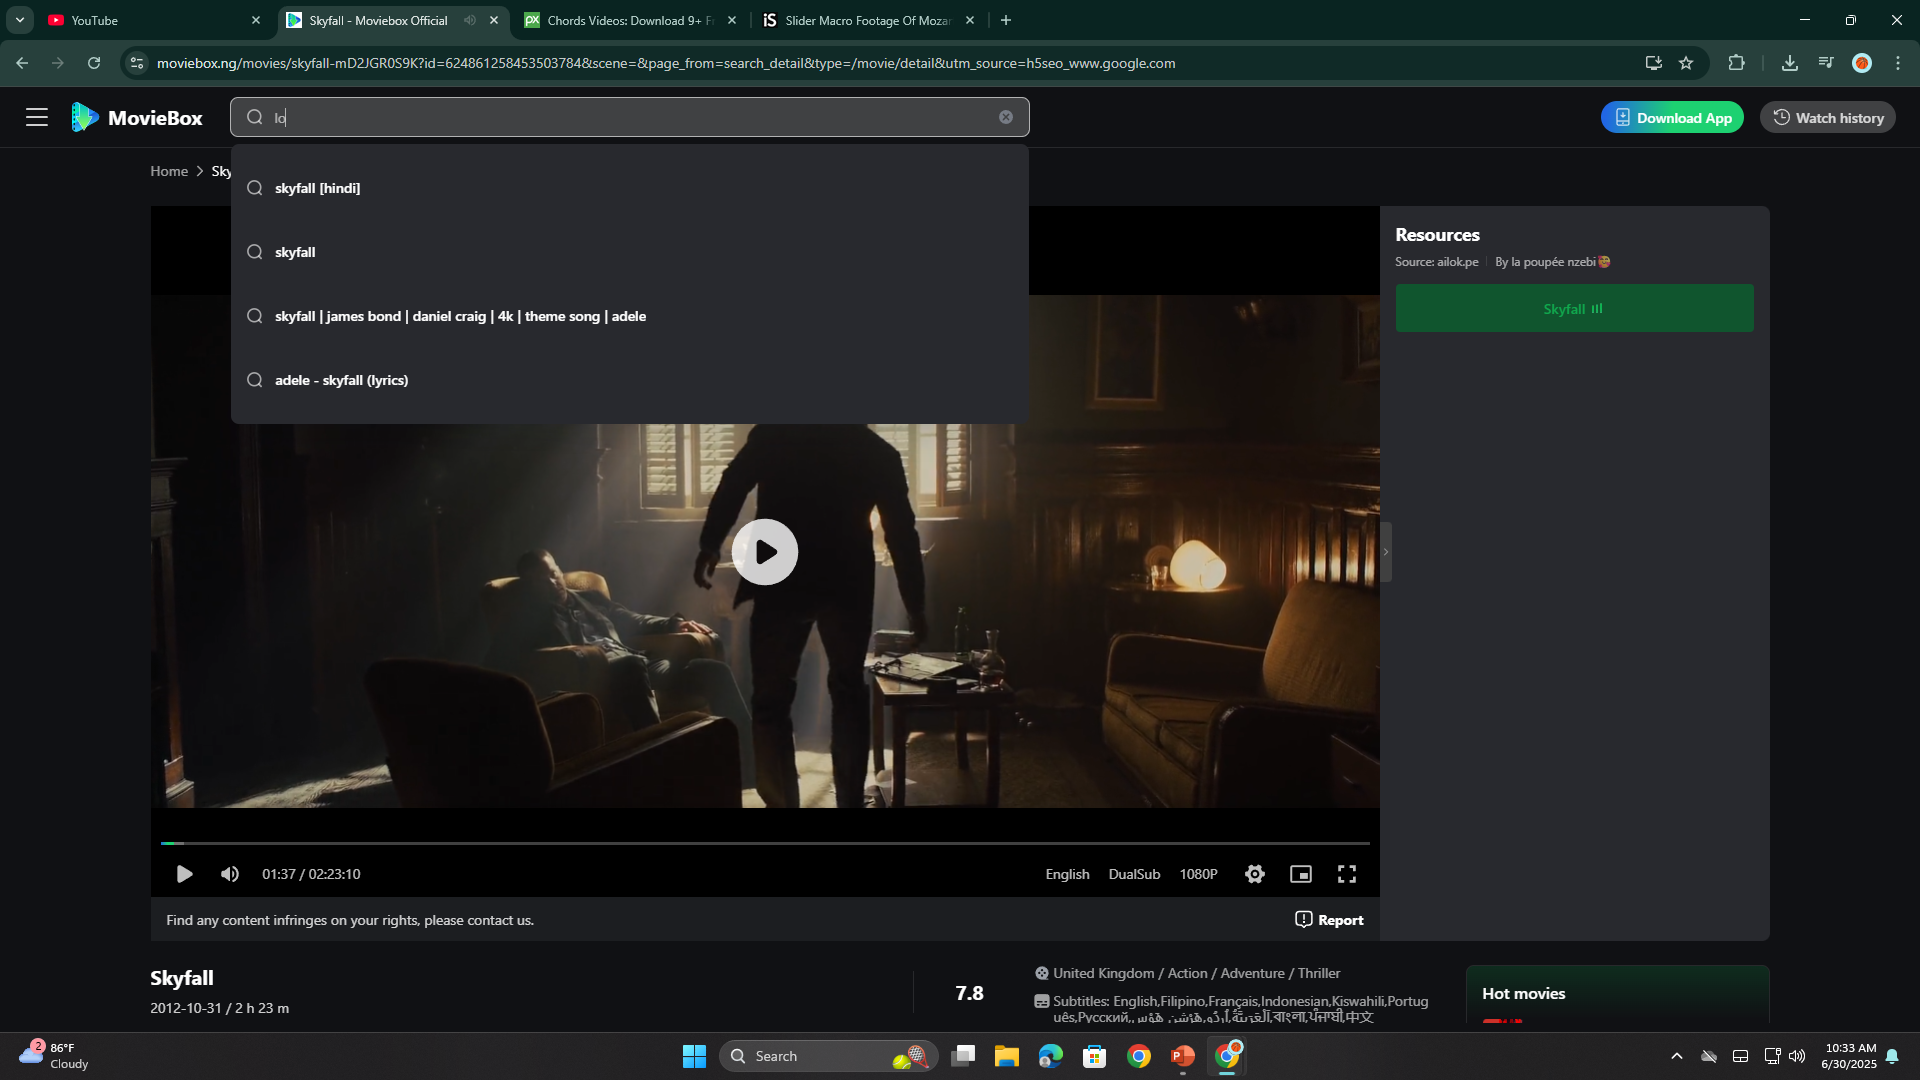Mute the video with the volume icon
1920x1080 pixels.
click(x=230, y=874)
